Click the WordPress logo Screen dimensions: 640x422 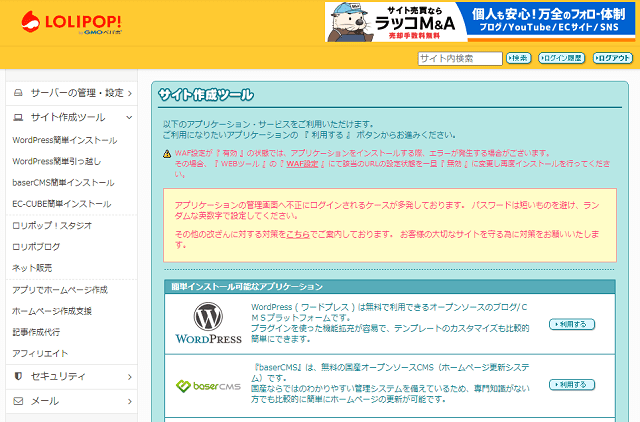tap(208, 323)
